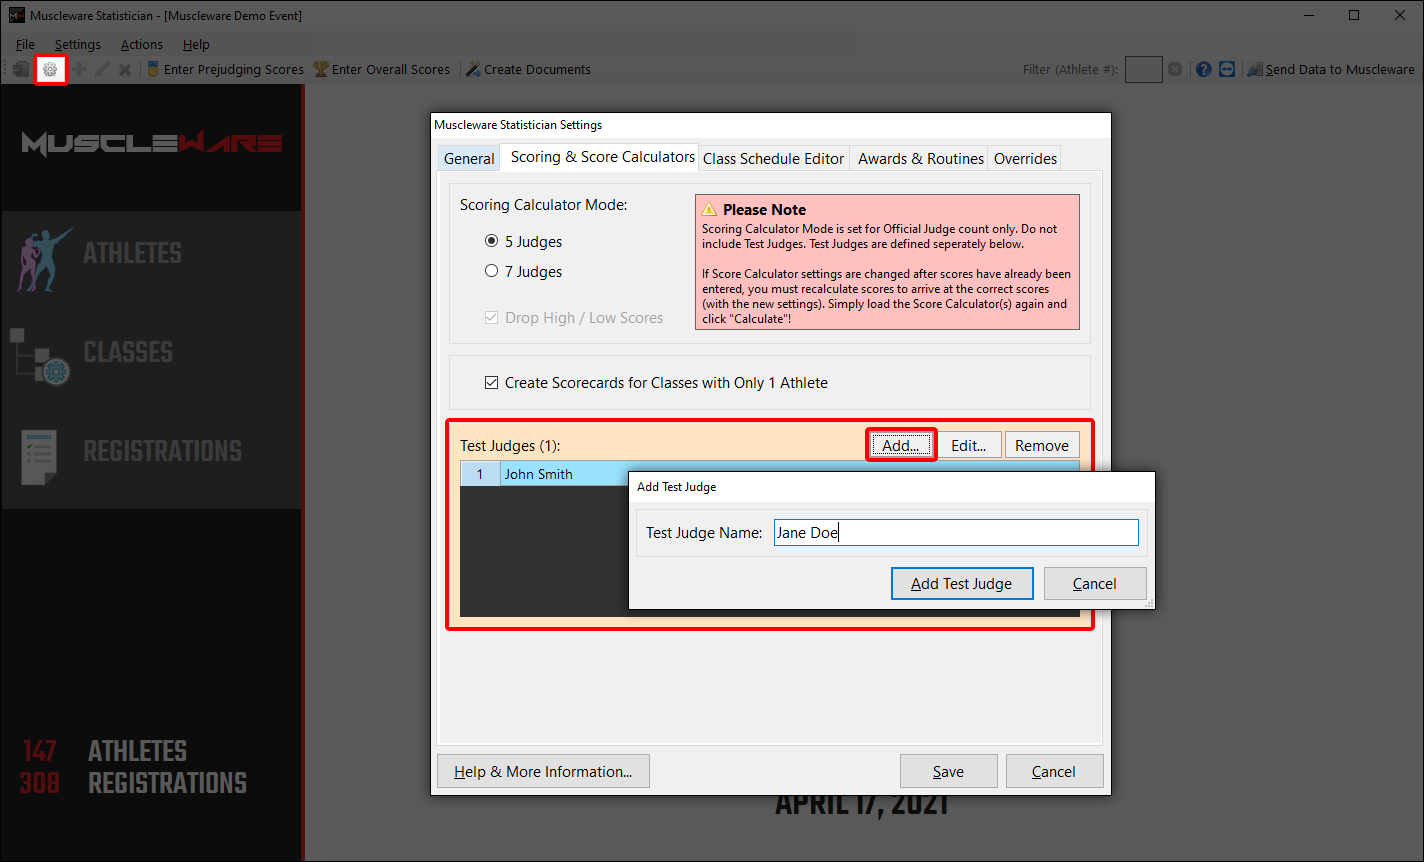The width and height of the screenshot is (1424, 862).
Task: Click the Enter Overall Scores trophy icon
Action: coord(321,70)
